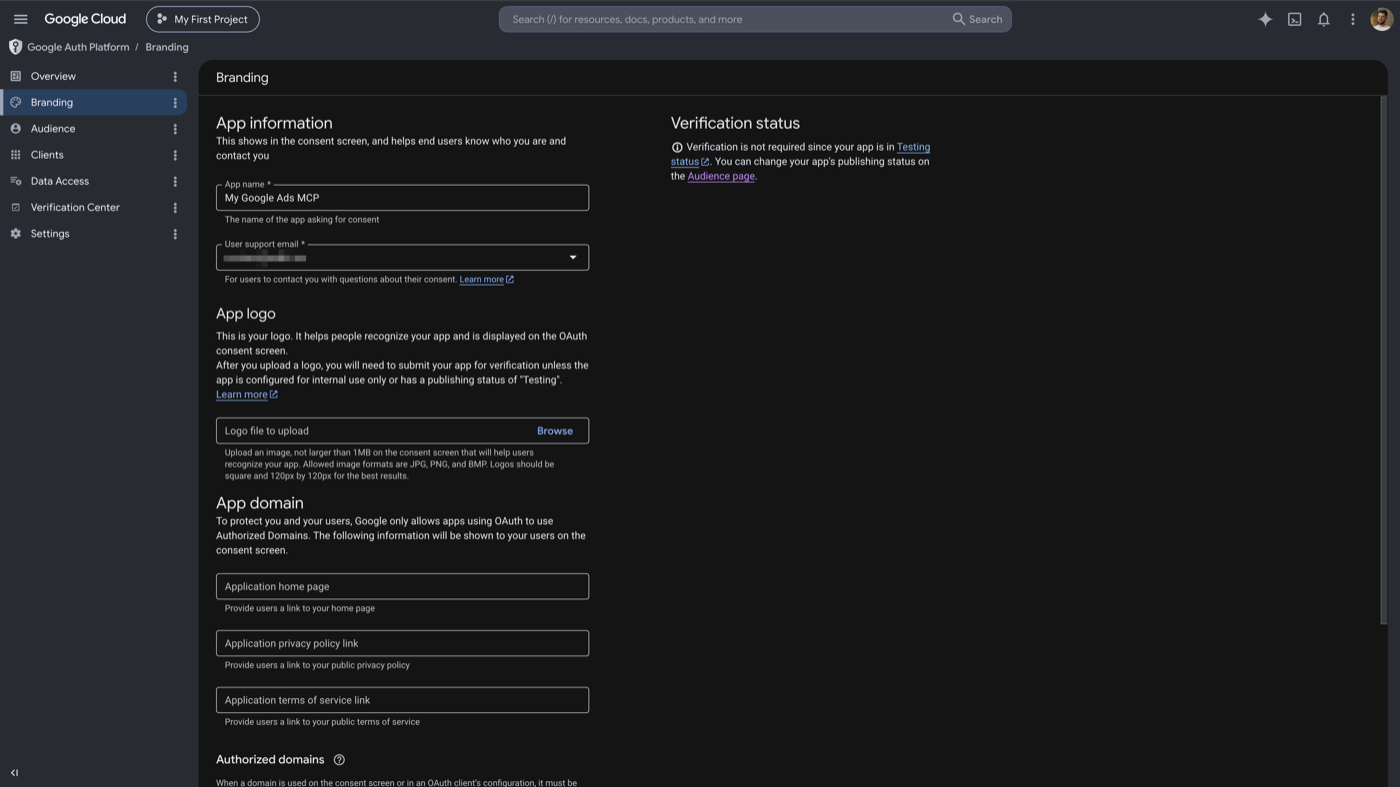1400x787 pixels.
Task: Open the Clients section
Action: point(47,155)
